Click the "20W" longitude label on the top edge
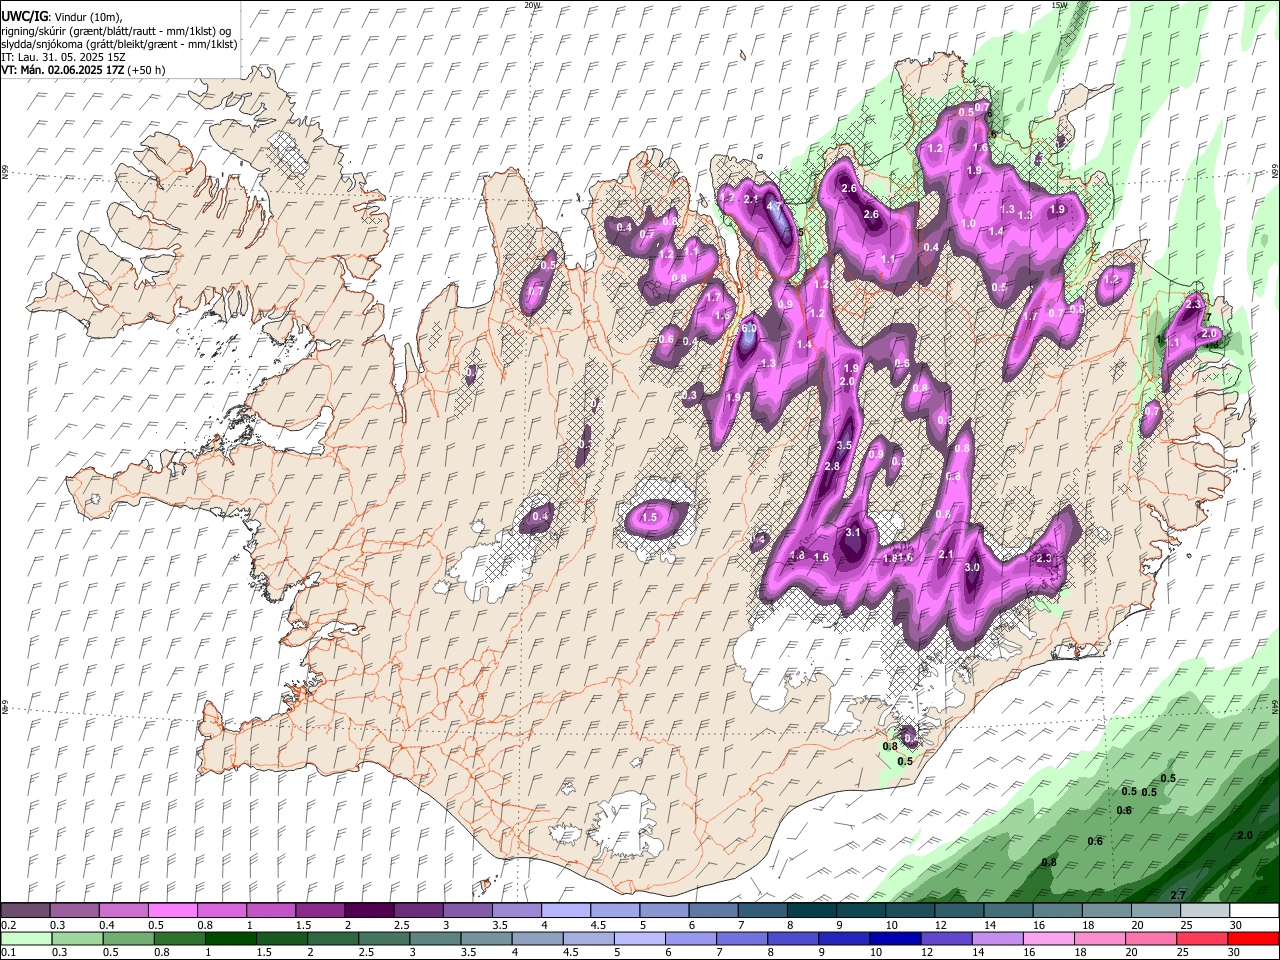 coord(532,5)
